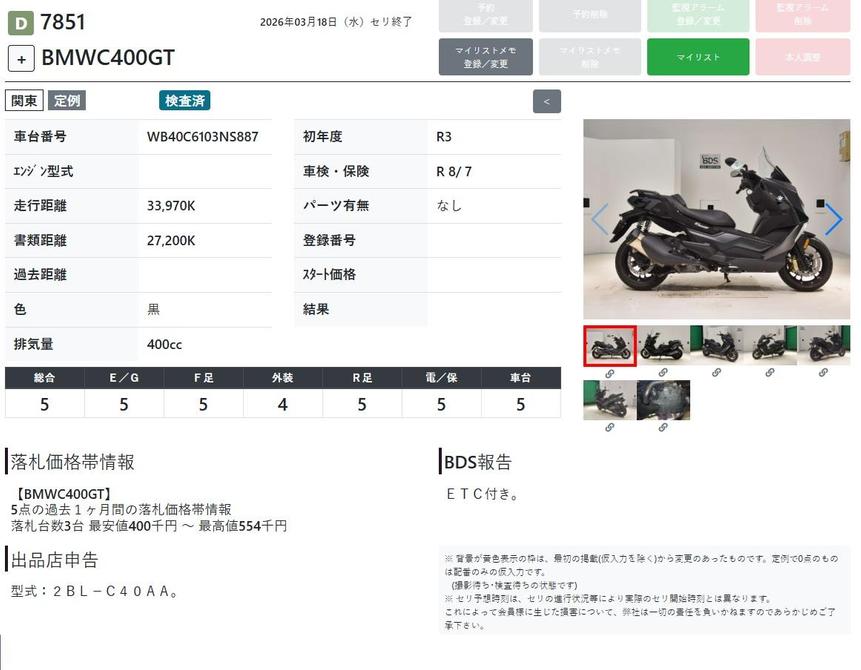861x670 pixels.
Task: Click link icon under rear-view thumbnail in second row
Action: (x=609, y=428)
